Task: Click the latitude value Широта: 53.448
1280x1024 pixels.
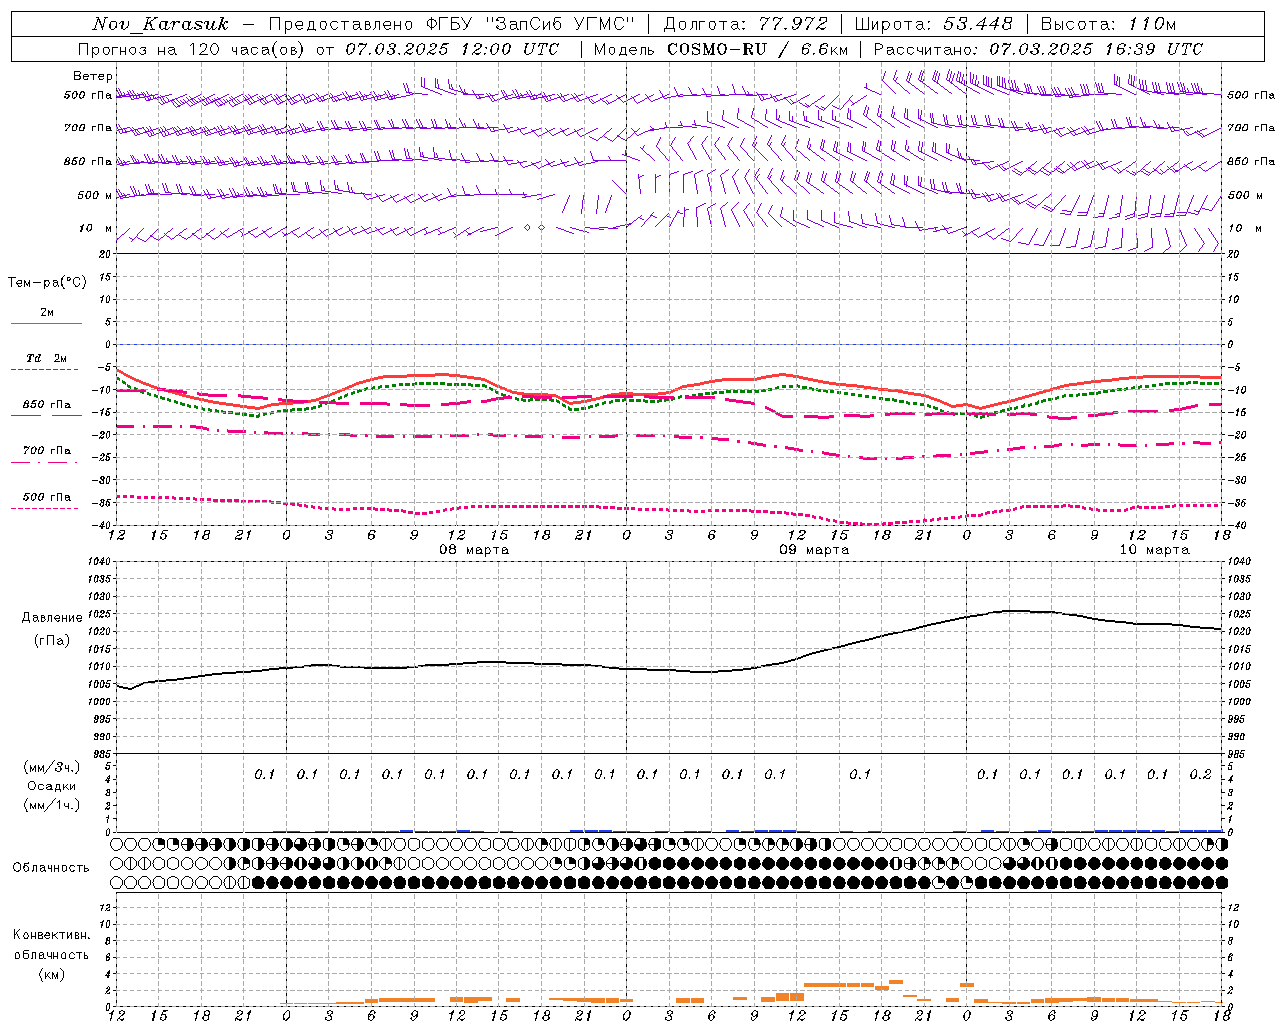Action: pyautogui.click(x=933, y=24)
